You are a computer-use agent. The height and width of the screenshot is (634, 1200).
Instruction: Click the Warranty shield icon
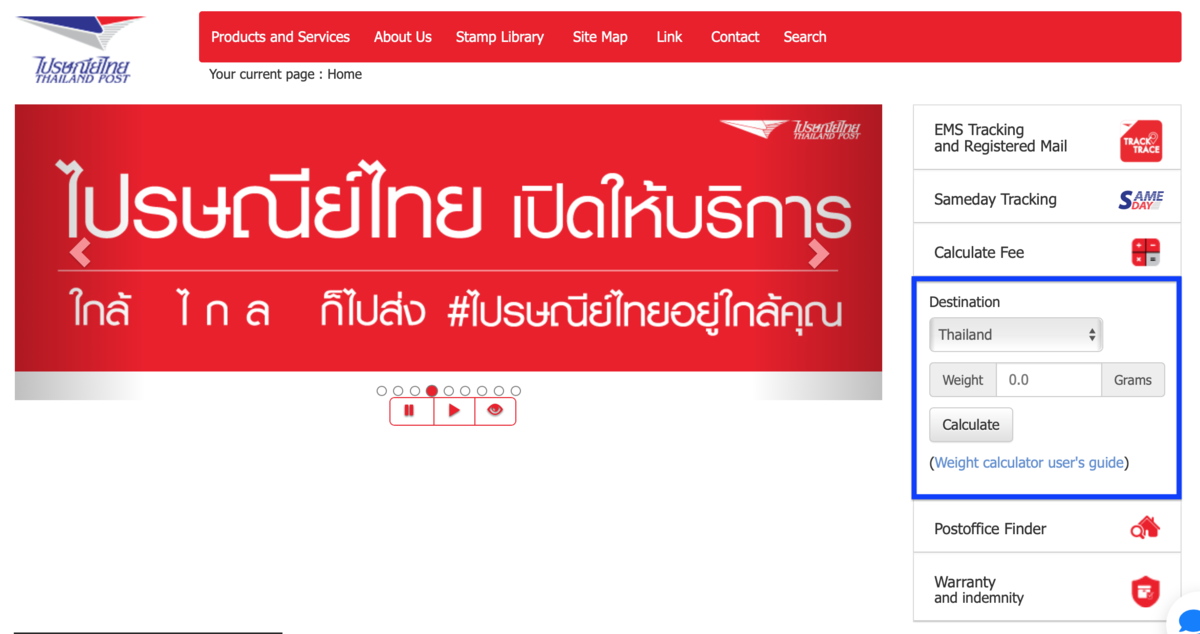click(1145, 590)
